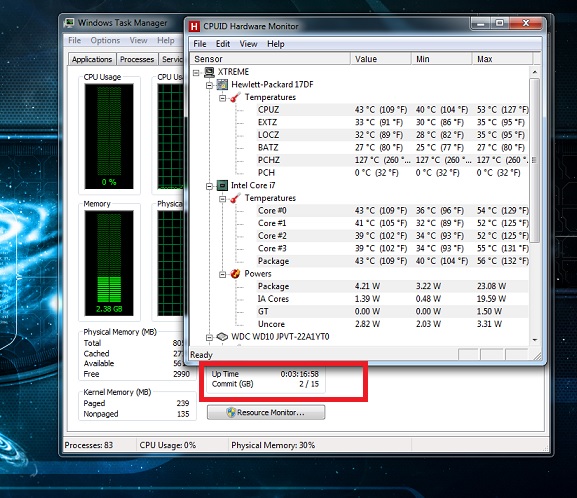Collapse the Intel Core i7 node
Screen dimensions: 577x498
pos(209,186)
